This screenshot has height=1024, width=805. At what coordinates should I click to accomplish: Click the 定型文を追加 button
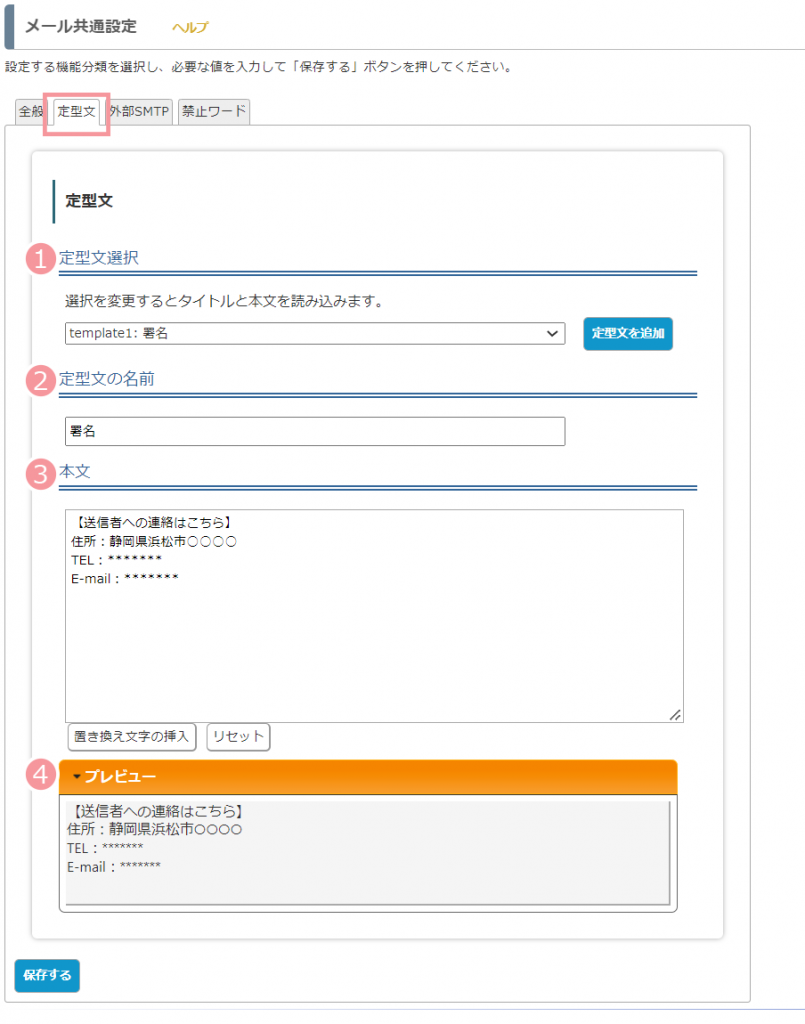tap(628, 334)
